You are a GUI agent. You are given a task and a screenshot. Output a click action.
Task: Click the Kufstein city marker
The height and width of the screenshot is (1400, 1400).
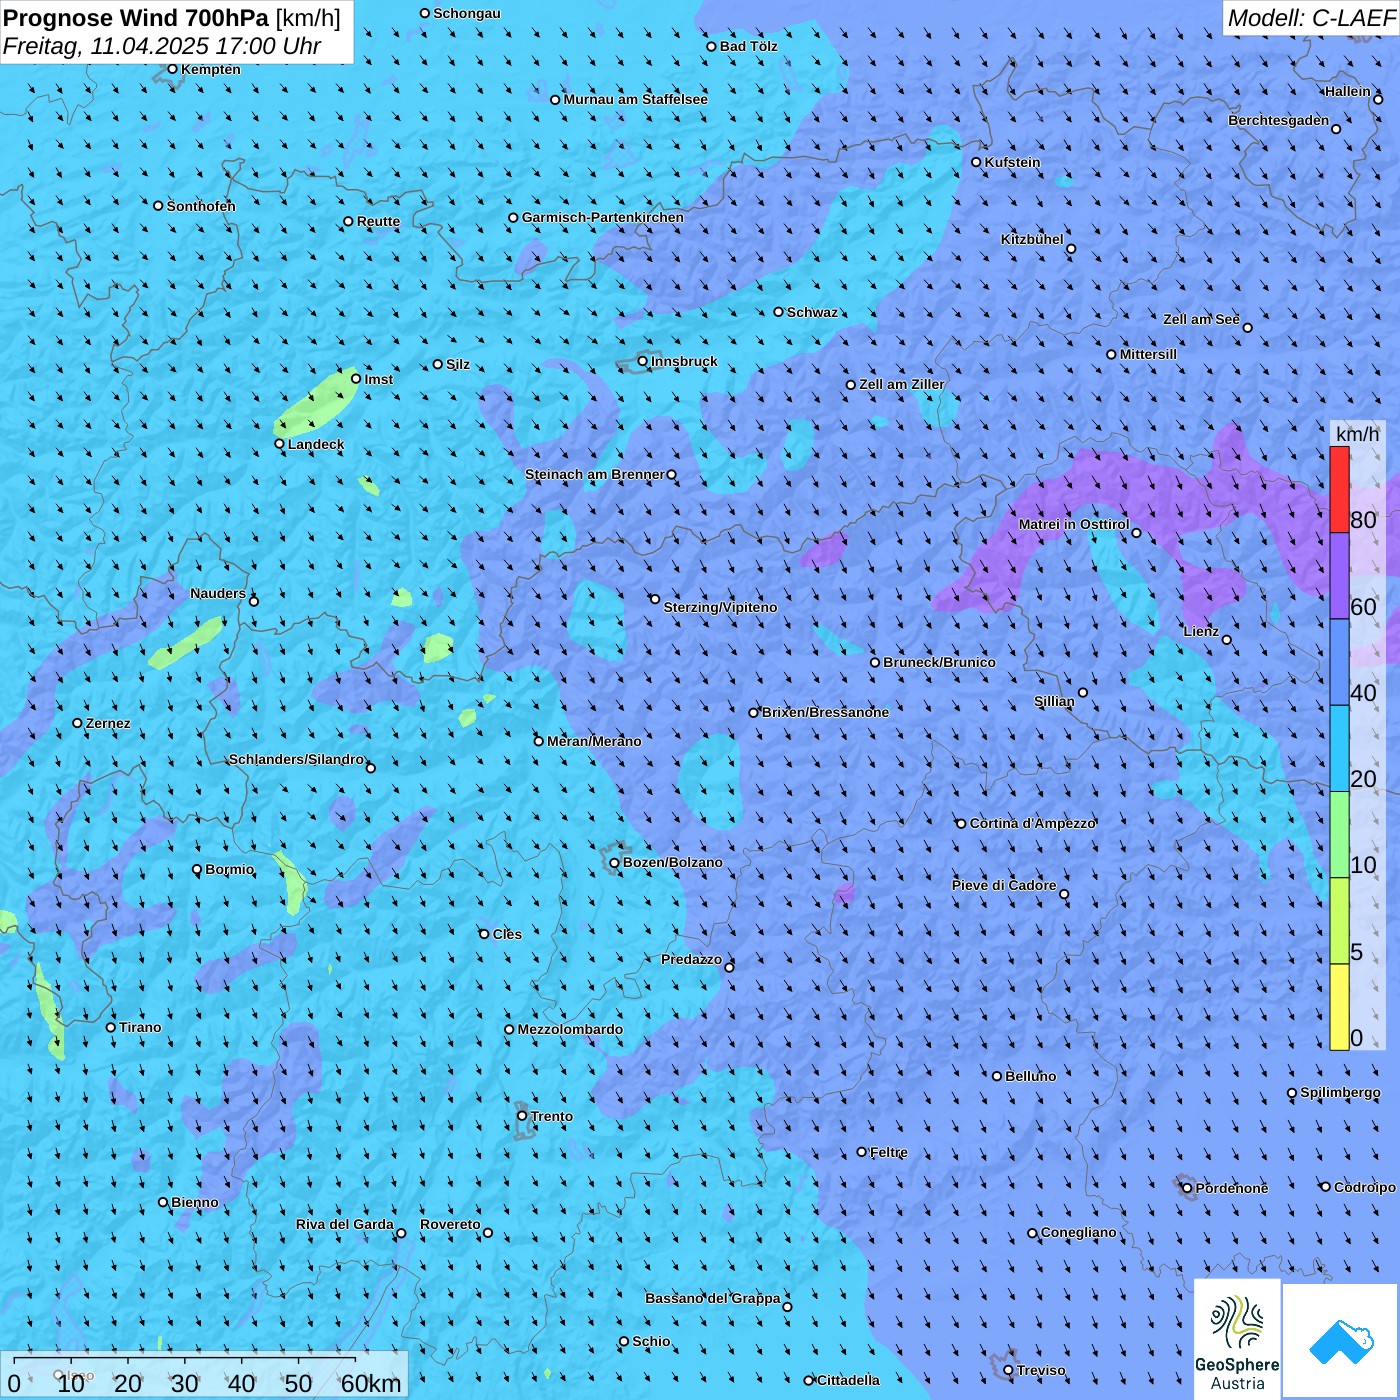point(977,162)
